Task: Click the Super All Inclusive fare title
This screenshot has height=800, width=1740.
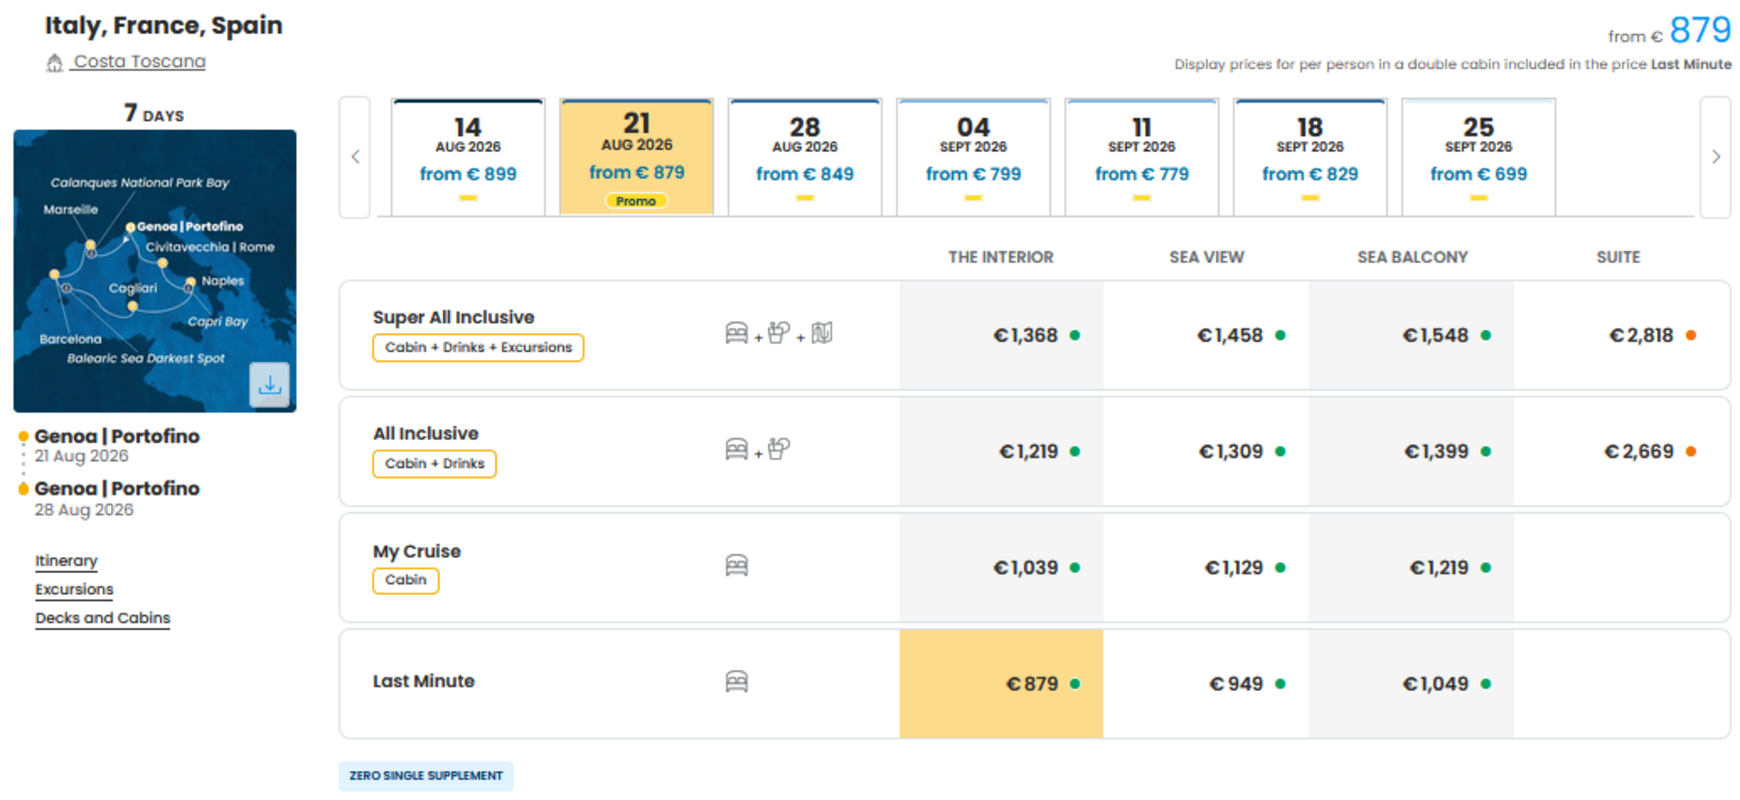Action: pyautogui.click(x=454, y=317)
